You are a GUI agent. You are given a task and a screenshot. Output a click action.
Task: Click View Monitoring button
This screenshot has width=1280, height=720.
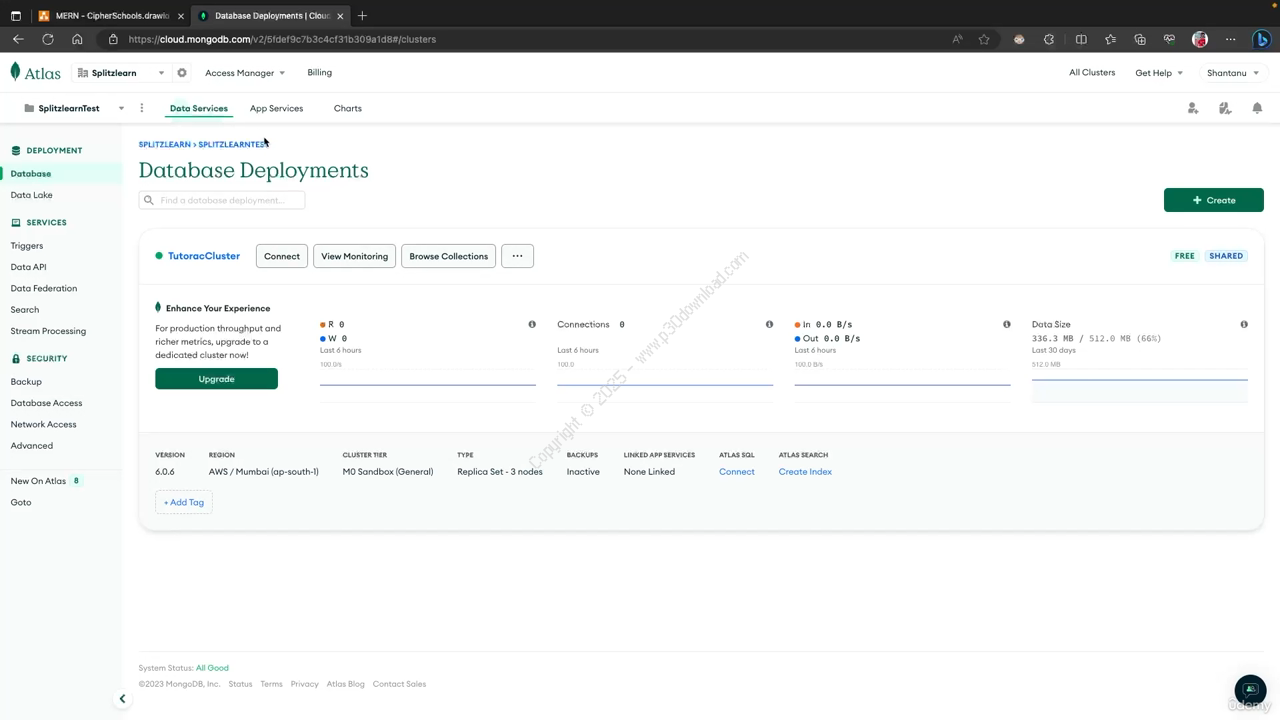tap(354, 256)
